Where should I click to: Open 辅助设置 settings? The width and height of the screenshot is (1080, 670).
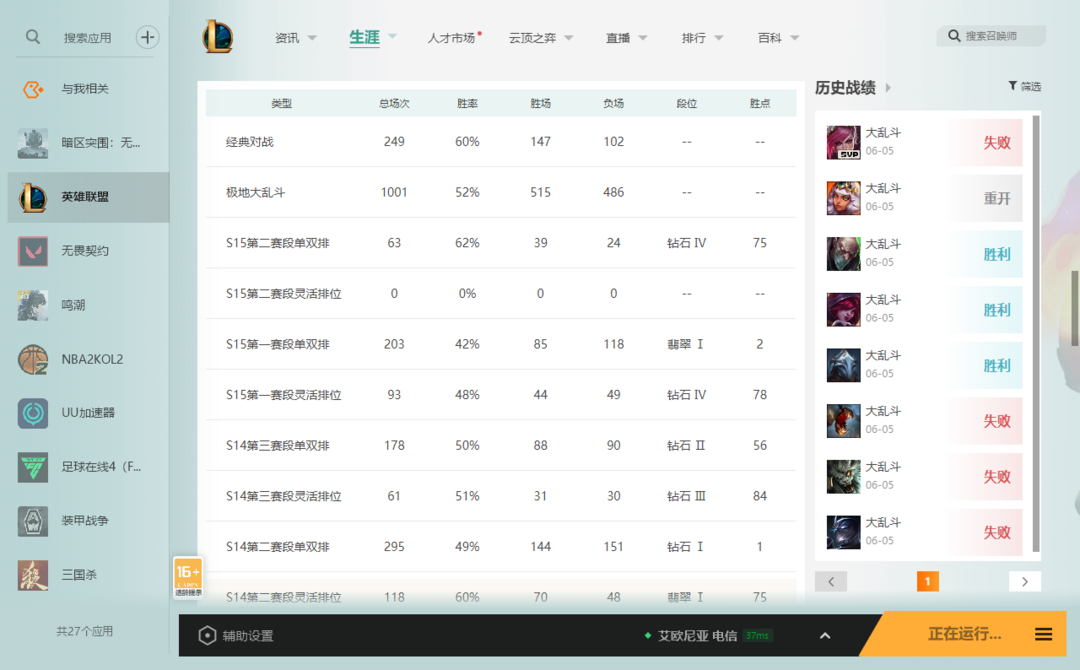click(236, 636)
